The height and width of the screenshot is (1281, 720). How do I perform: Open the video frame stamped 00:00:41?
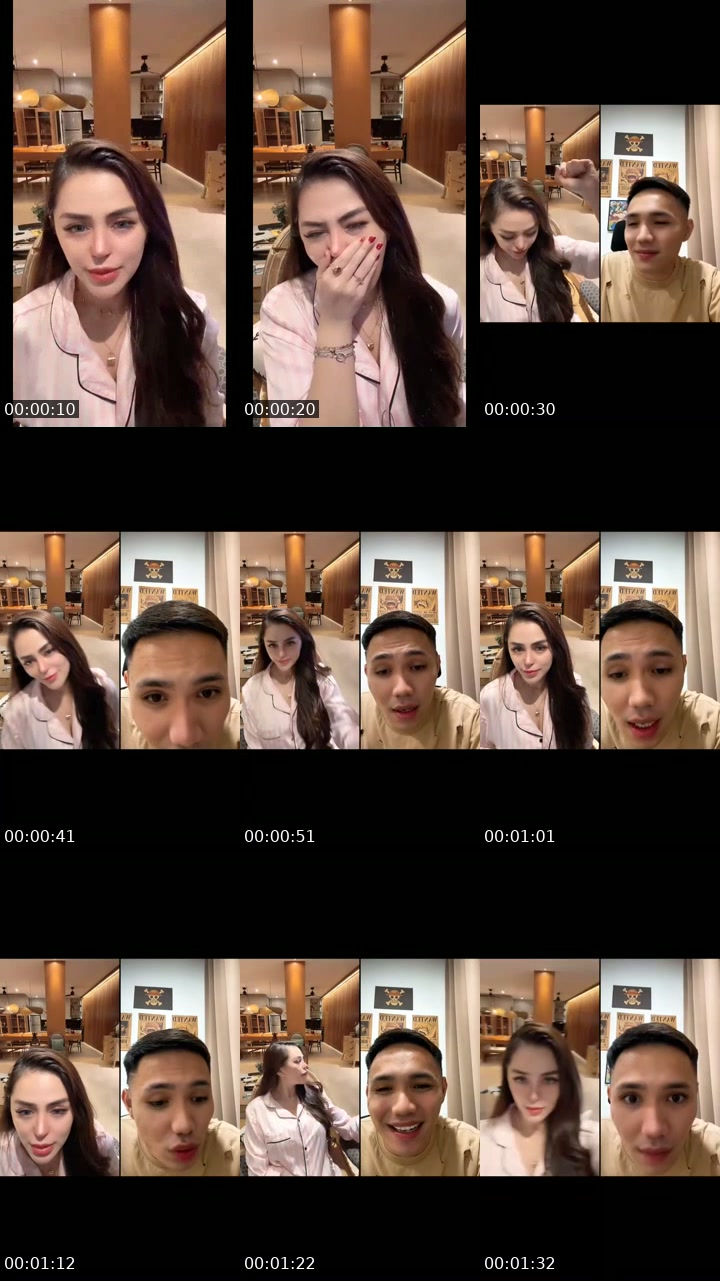coord(120,640)
